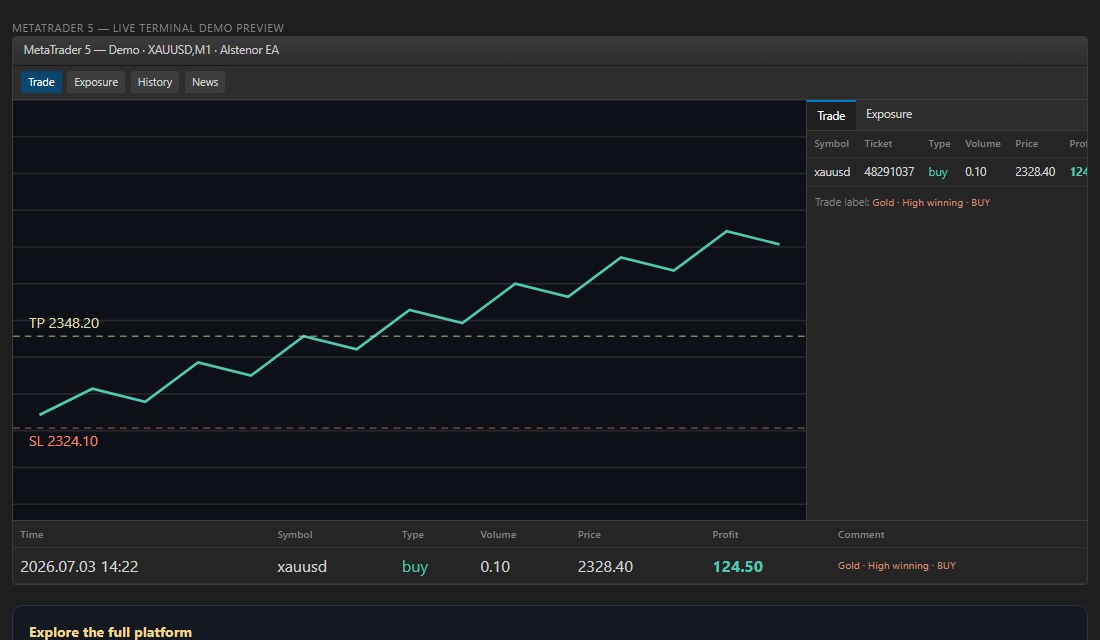Click the Price column header in right panel
1100x640 pixels.
click(1026, 144)
